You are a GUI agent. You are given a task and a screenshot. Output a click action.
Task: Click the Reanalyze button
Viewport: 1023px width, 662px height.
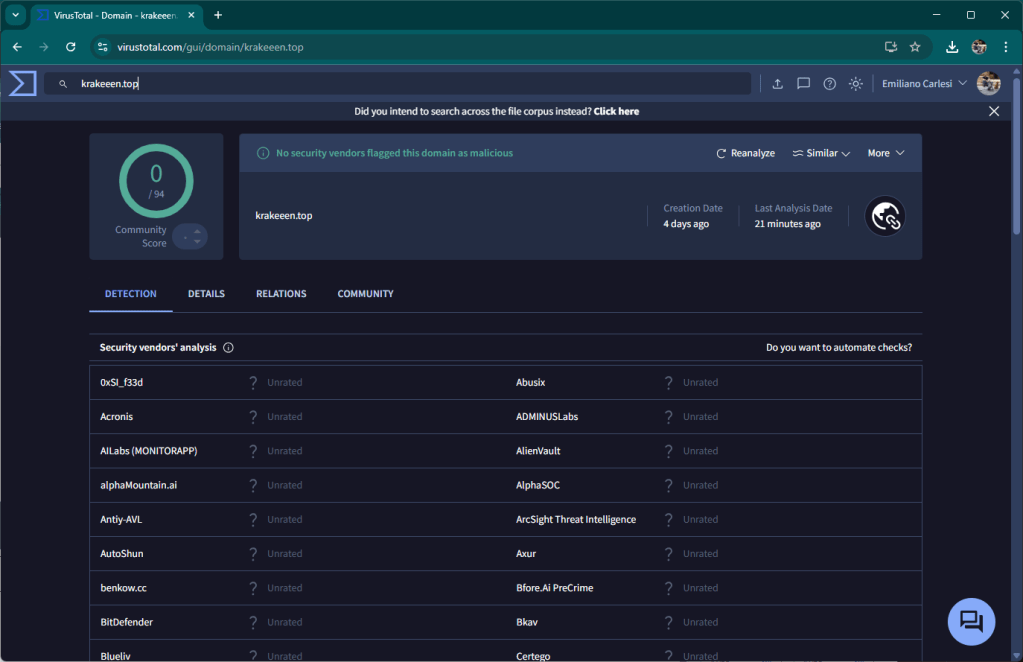746,153
